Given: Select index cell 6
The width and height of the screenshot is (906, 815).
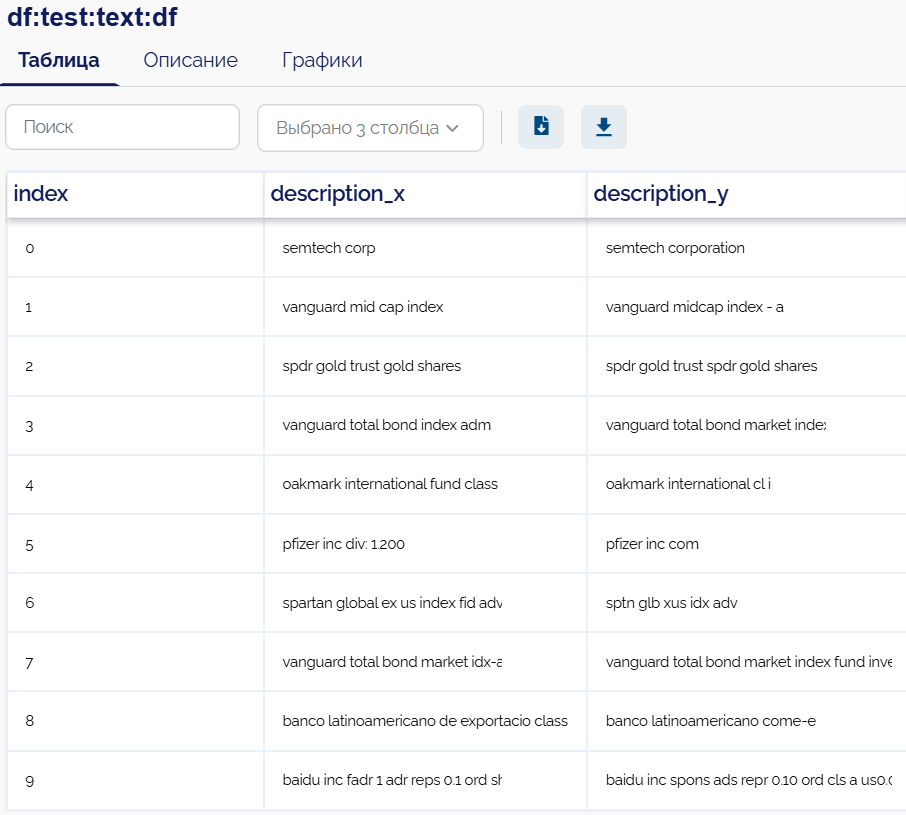Looking at the screenshot, I should [x=135, y=603].
